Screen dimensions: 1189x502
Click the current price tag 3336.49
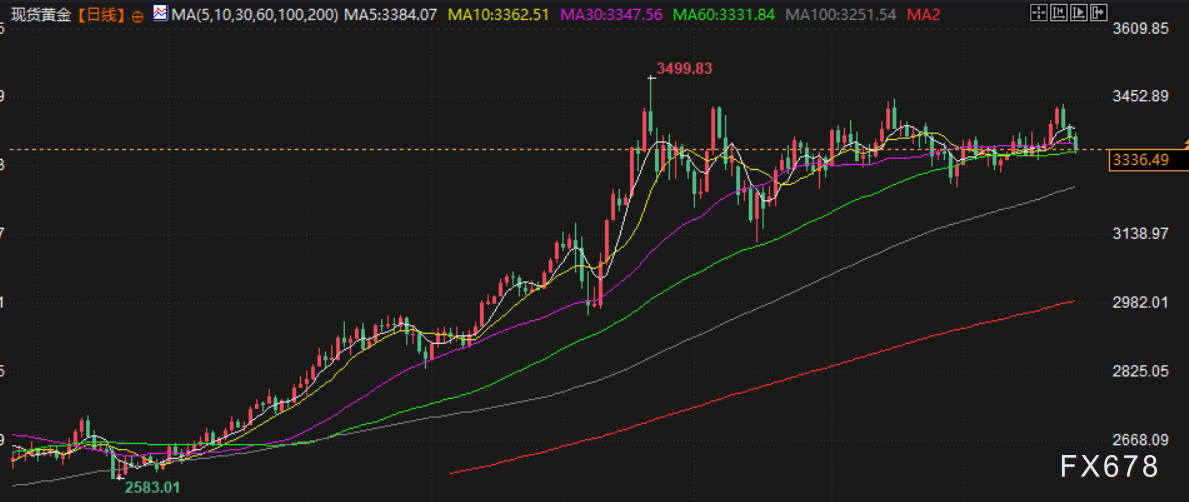tap(1139, 160)
